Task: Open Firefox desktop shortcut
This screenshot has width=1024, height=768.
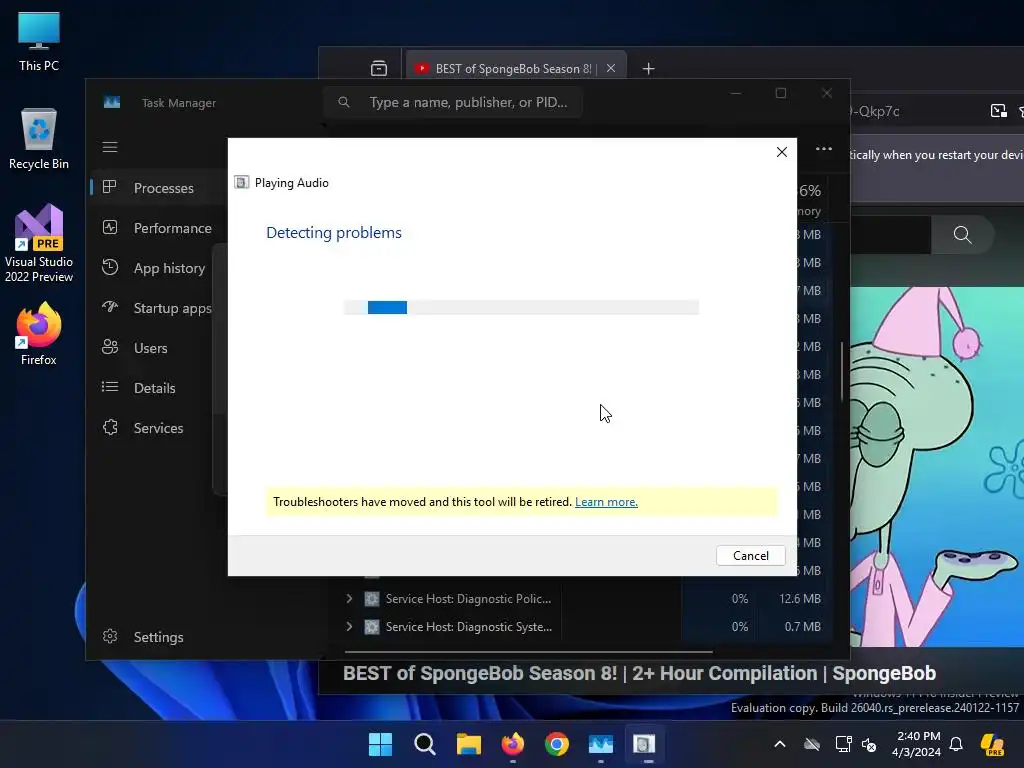Action: tap(39, 334)
